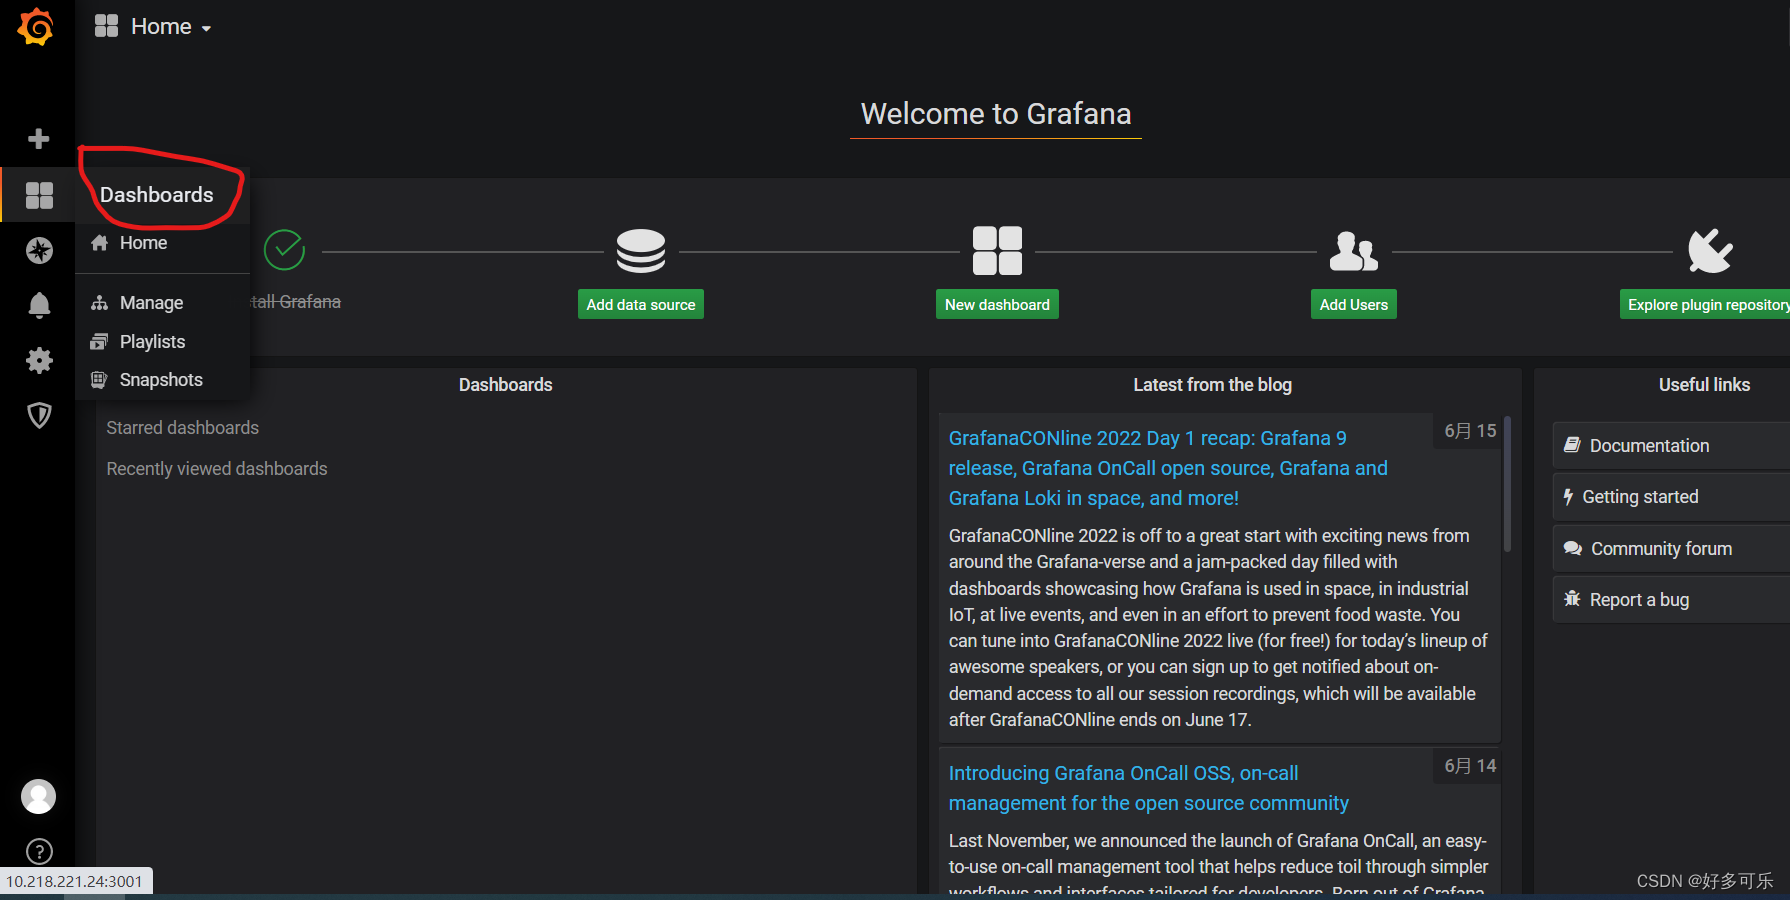
Task: Click the New dashboard button
Action: tap(997, 305)
